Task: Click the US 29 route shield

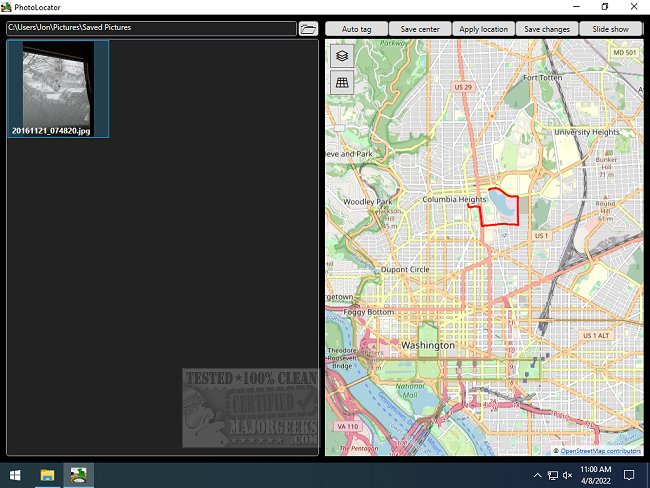Action: pyautogui.click(x=463, y=87)
